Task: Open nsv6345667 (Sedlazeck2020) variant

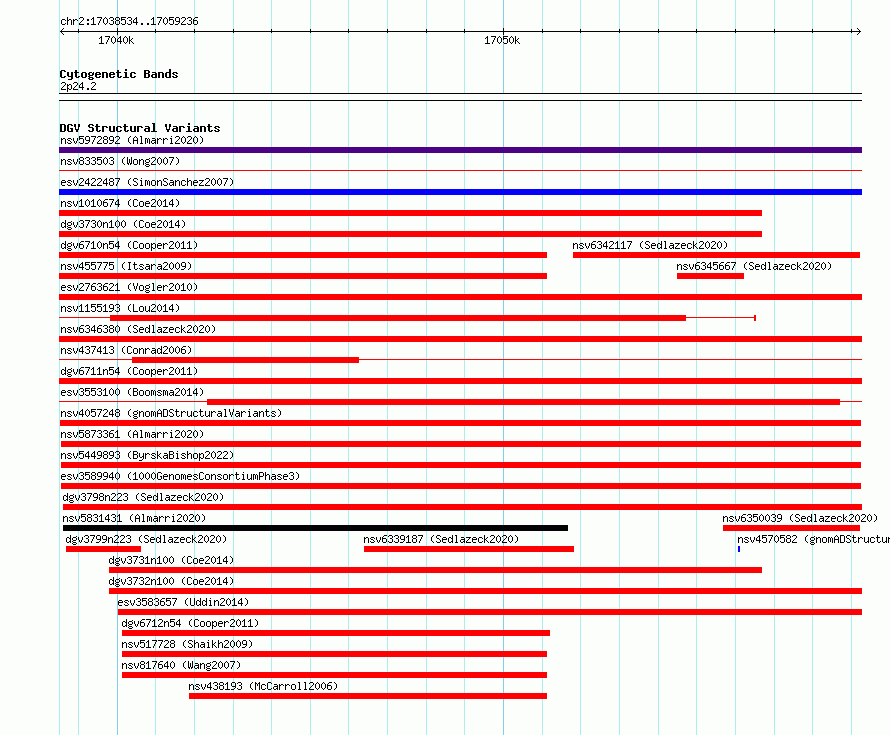Action: 754,266
